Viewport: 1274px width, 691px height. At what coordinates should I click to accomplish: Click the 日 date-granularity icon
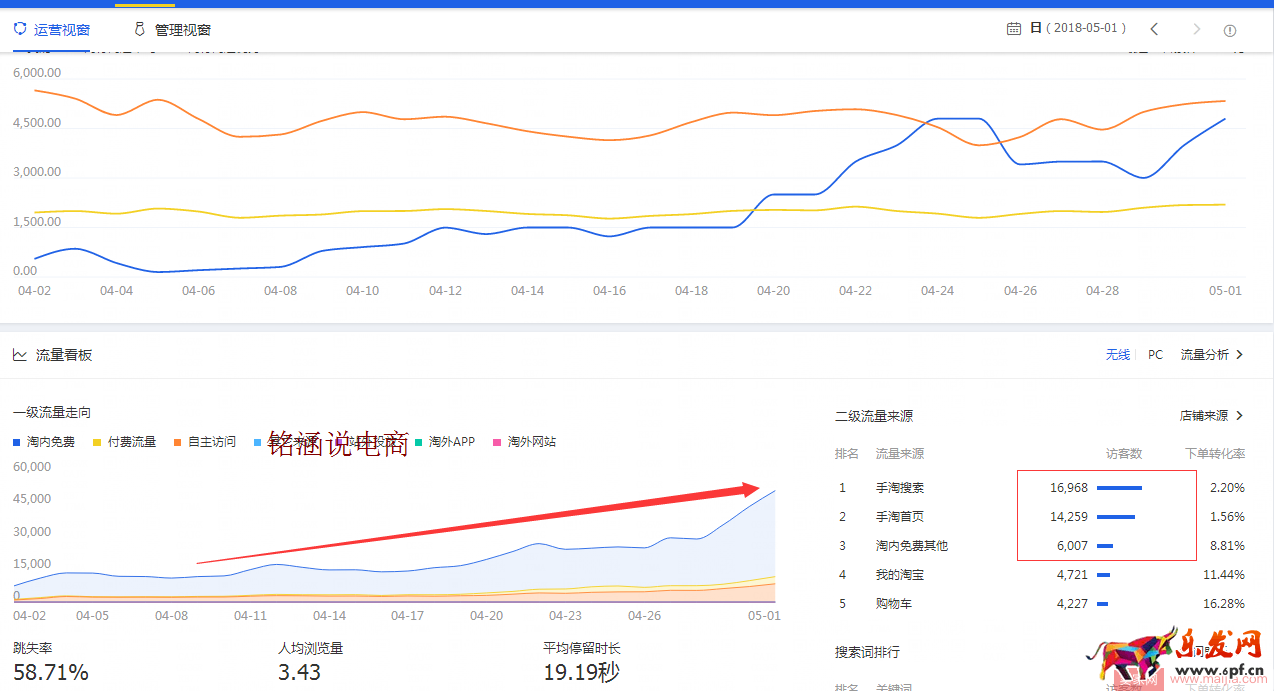(1034, 29)
